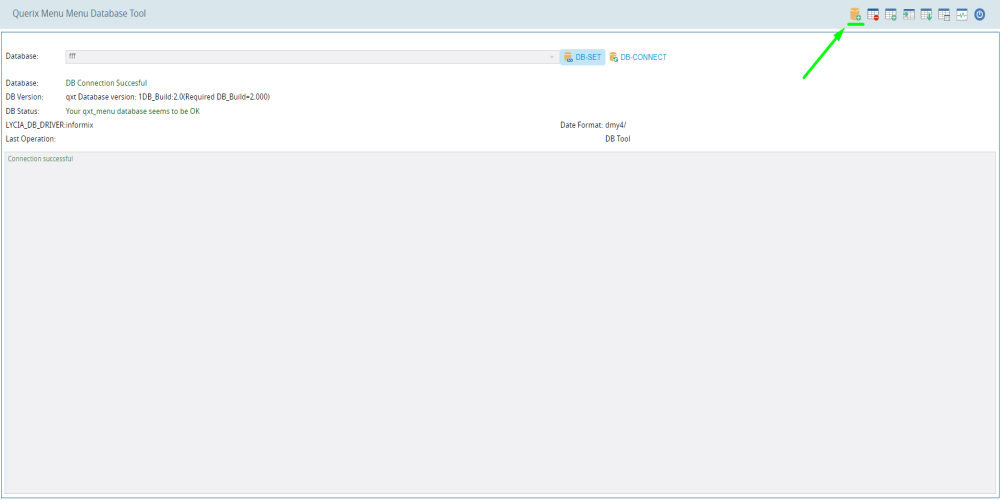
Task: Click the pulse monitor toolbar icon
Action: [x=962, y=15]
